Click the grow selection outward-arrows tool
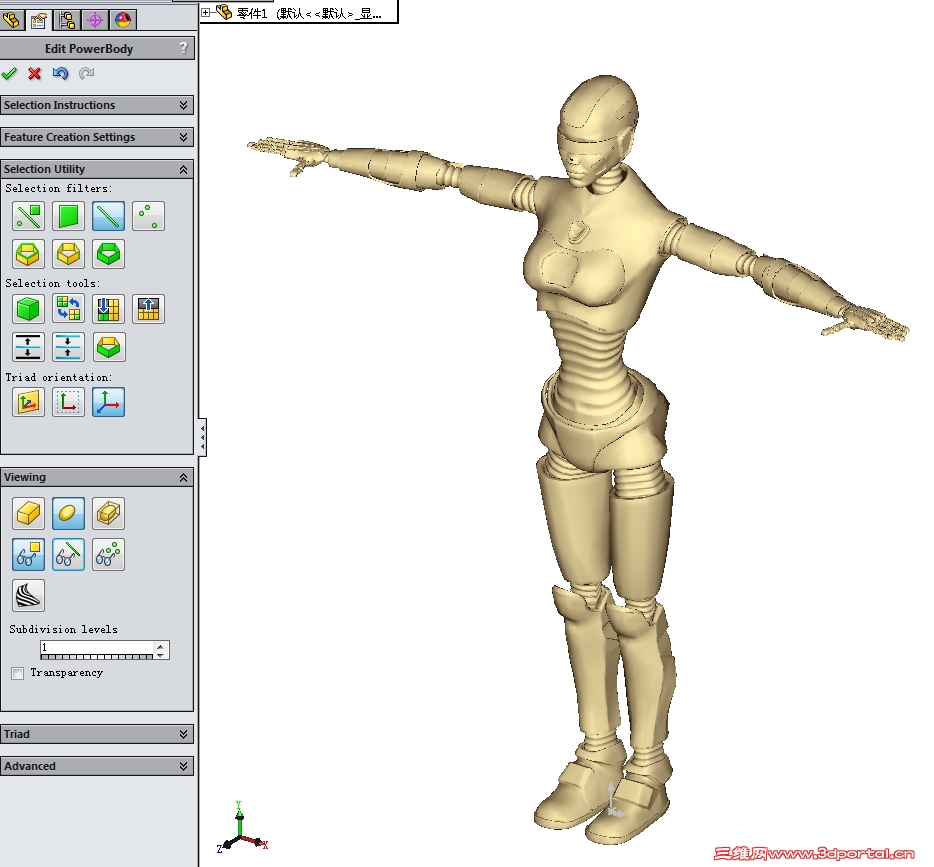The width and height of the screenshot is (934, 867). 29,347
